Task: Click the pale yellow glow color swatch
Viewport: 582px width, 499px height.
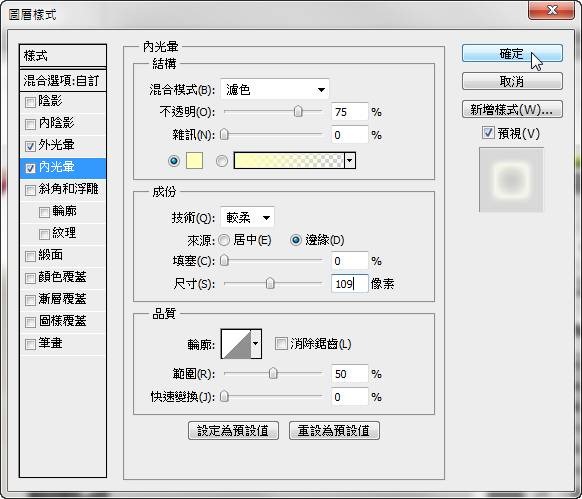Action: coord(194,160)
